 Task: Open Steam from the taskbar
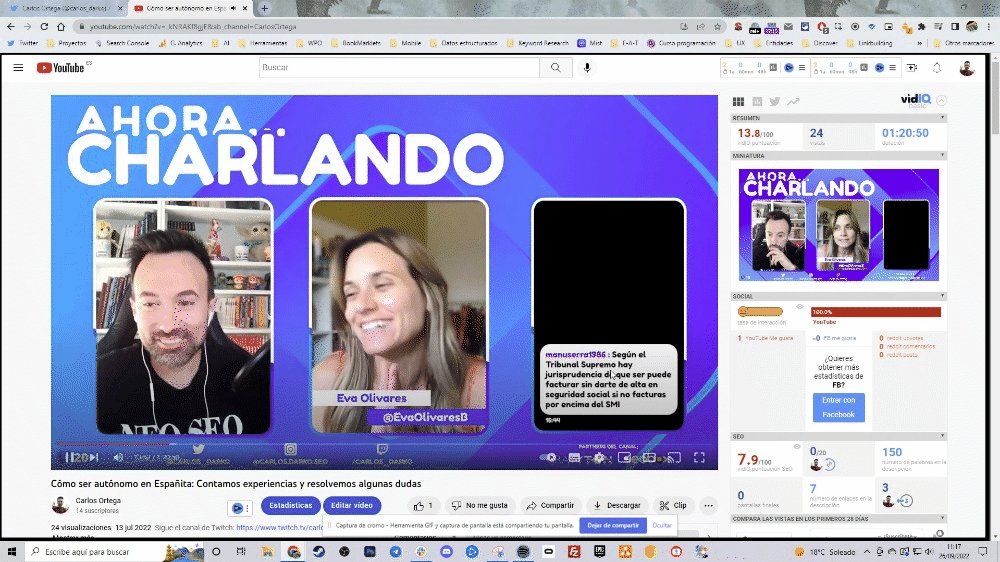click(319, 552)
